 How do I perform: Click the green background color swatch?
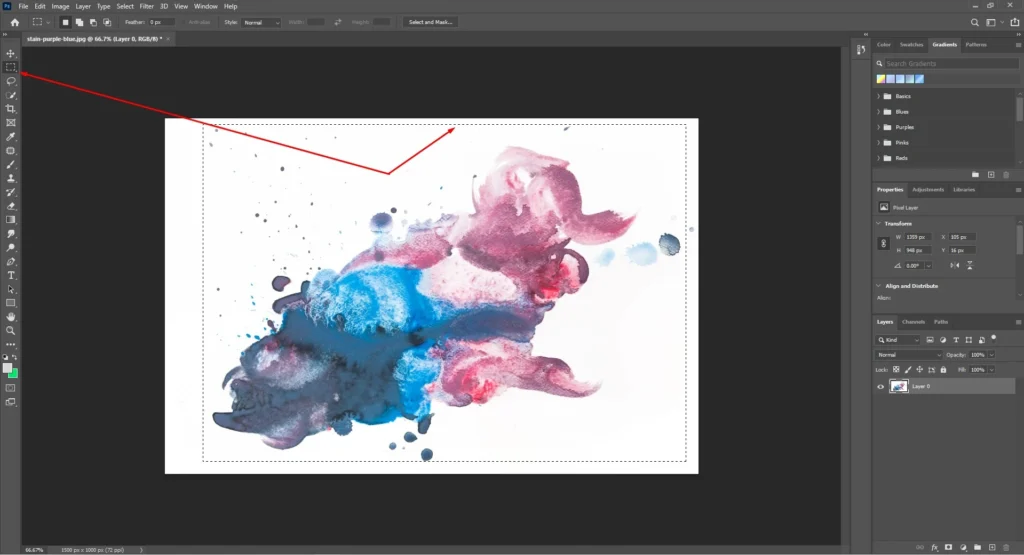14,375
